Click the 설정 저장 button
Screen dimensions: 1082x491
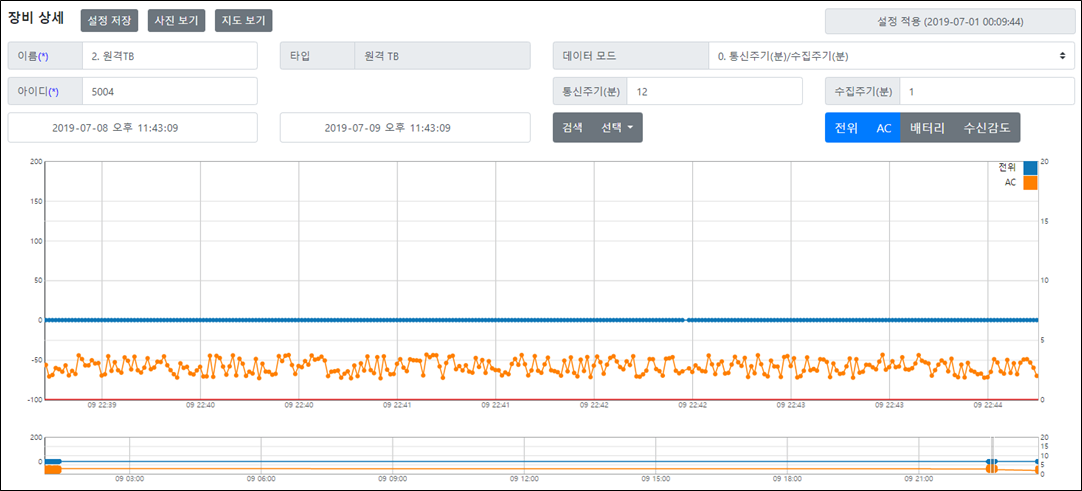tap(109, 20)
